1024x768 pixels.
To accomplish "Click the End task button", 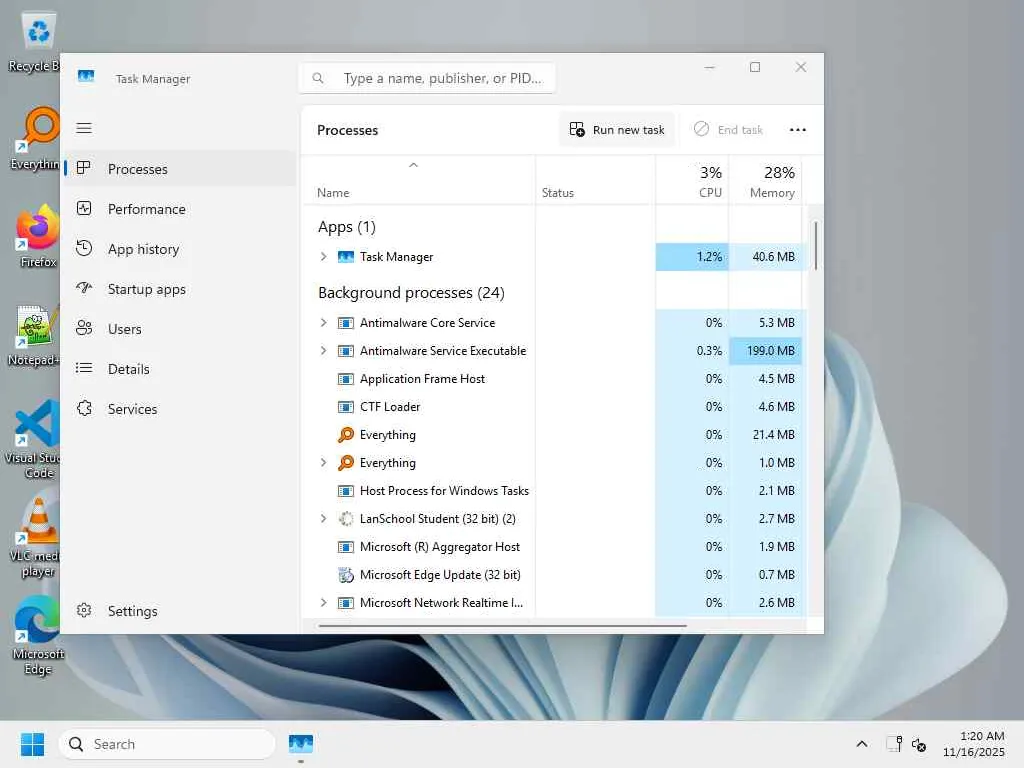I will click(728, 129).
